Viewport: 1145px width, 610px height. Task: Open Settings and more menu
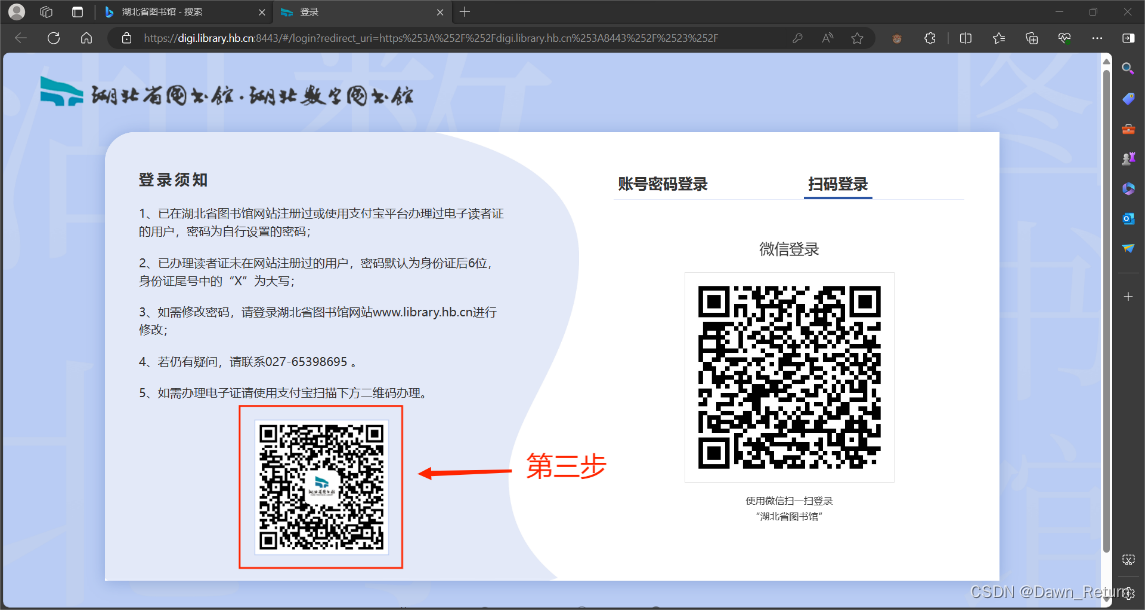coord(1097,38)
